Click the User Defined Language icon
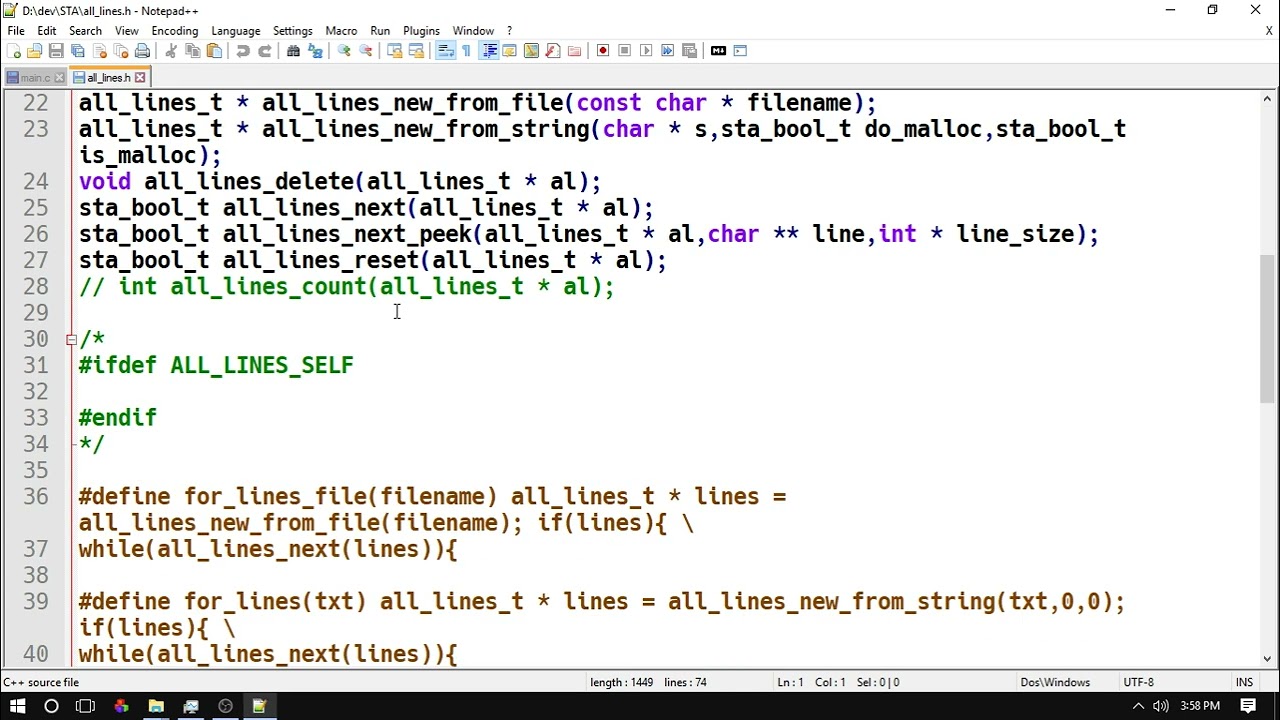This screenshot has height=720, width=1280. [x=510, y=51]
